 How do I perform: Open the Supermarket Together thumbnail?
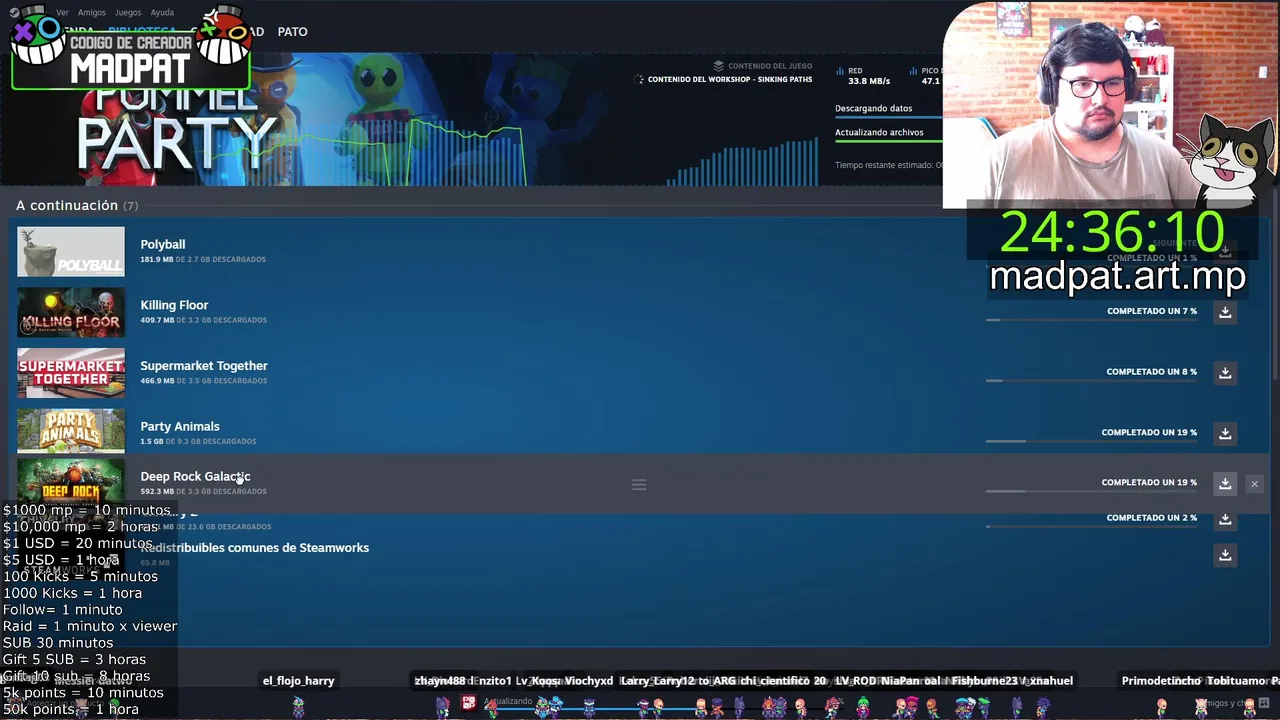(x=71, y=373)
